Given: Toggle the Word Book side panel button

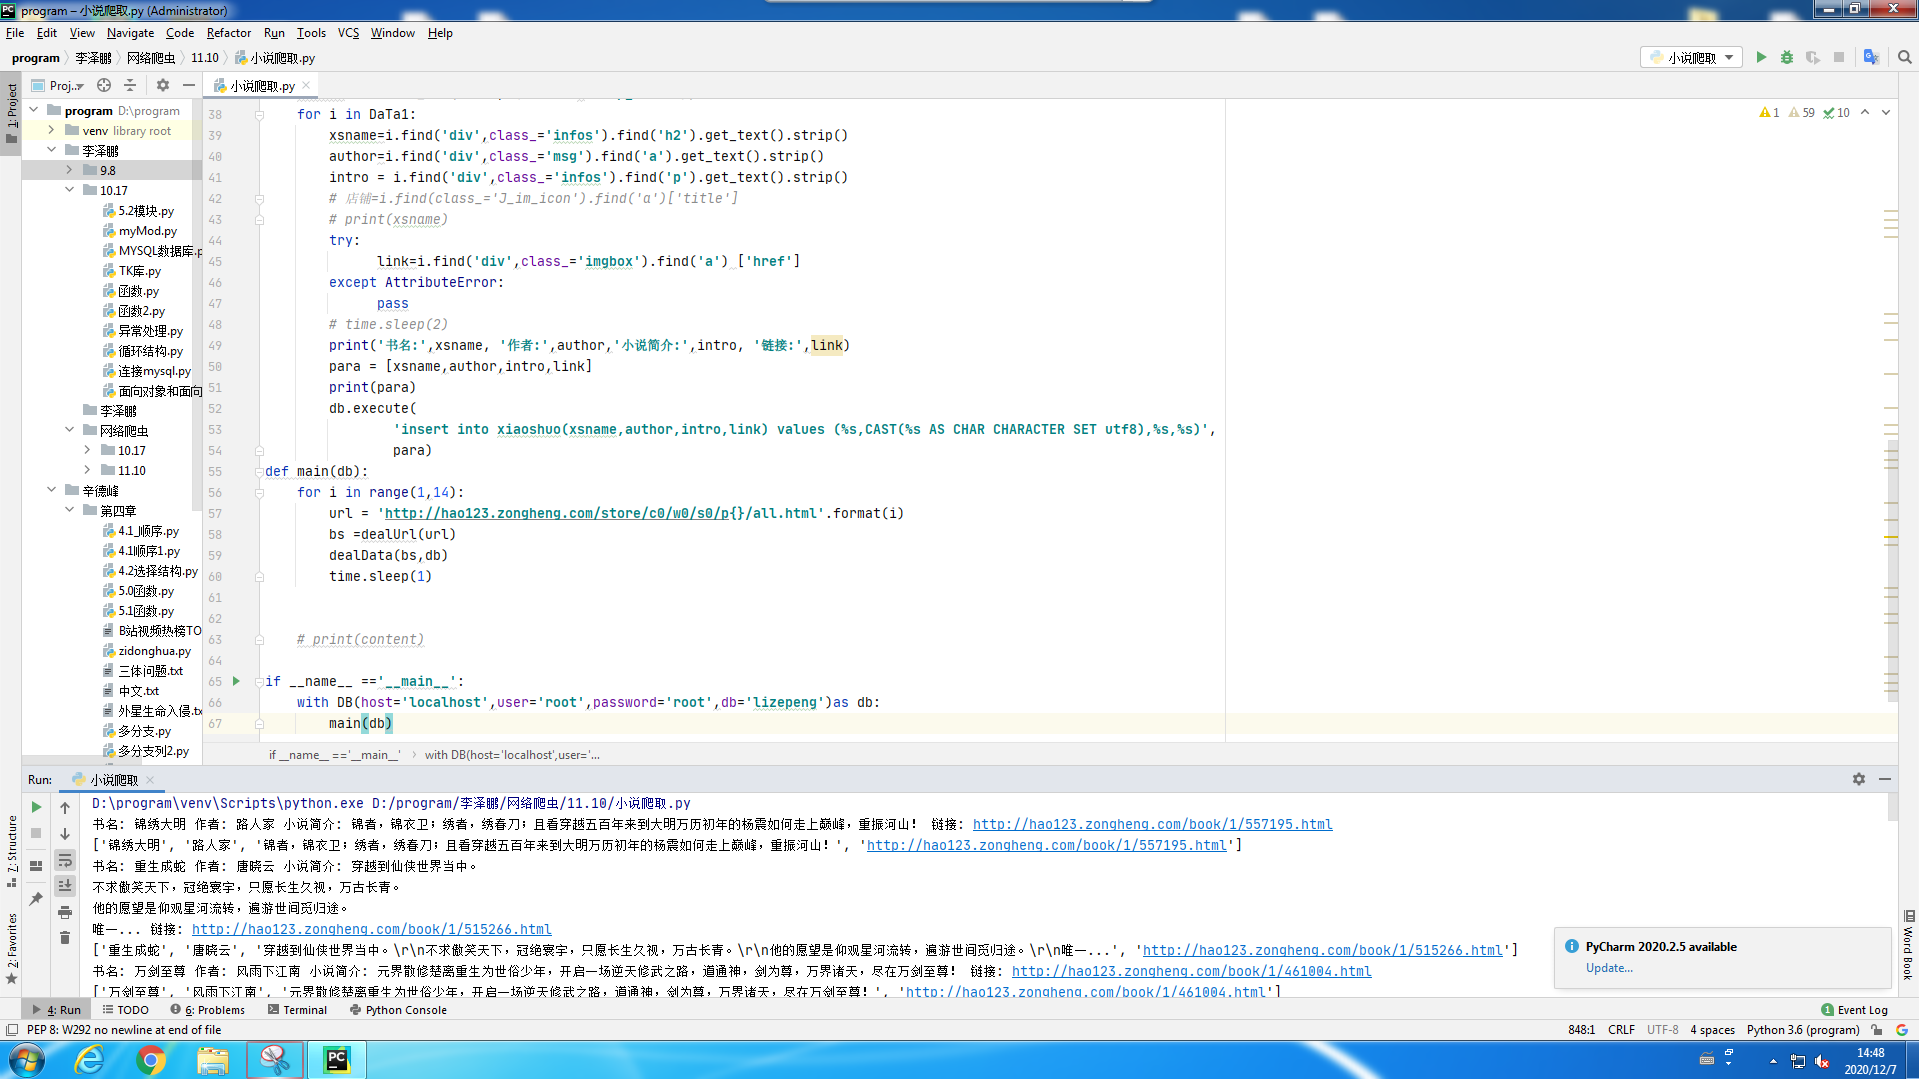Looking at the screenshot, I should 1908,946.
